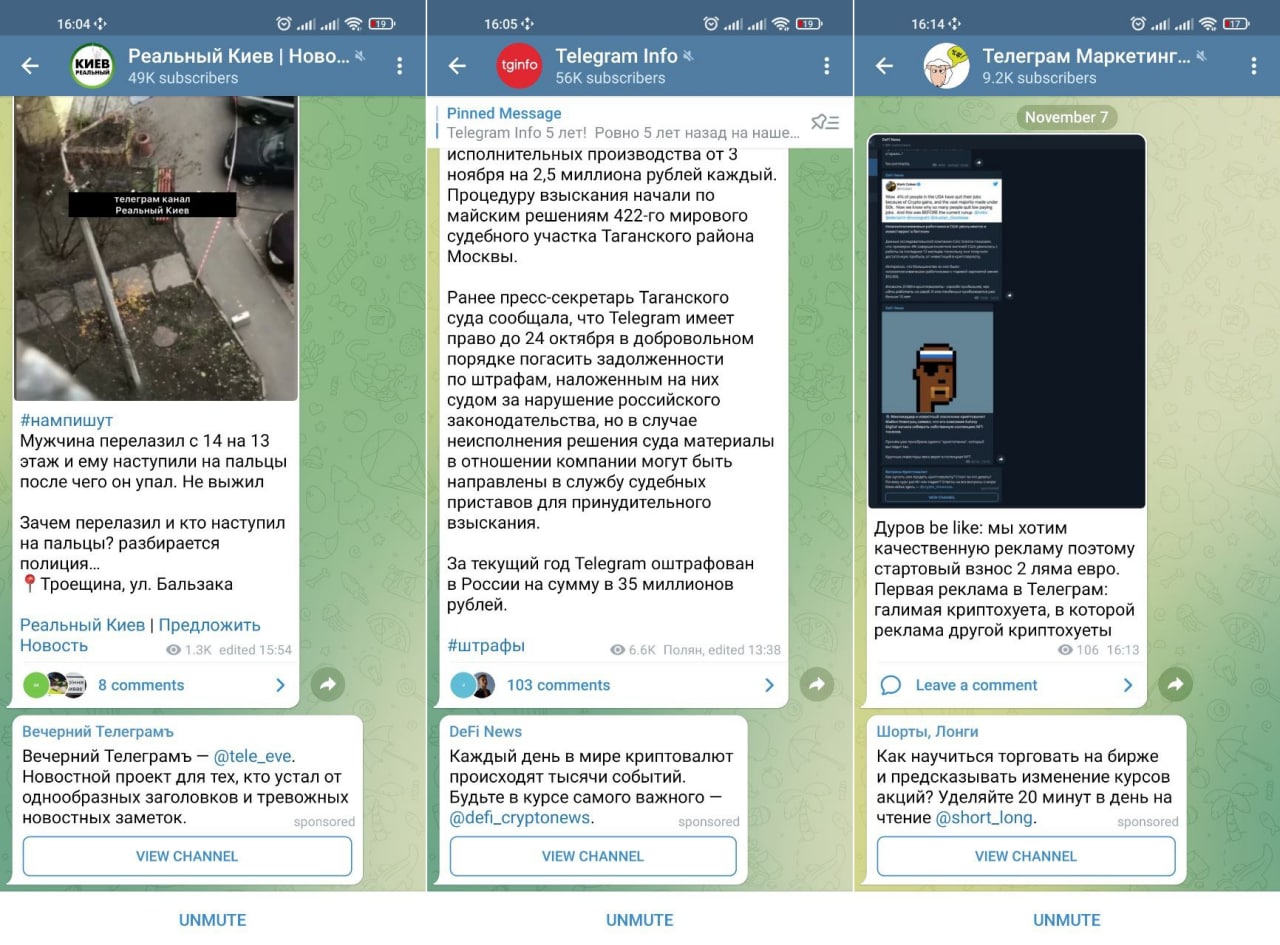The image size is (1280, 945).
Task: Open Реальный Киев channel avatar
Action: 92,66
